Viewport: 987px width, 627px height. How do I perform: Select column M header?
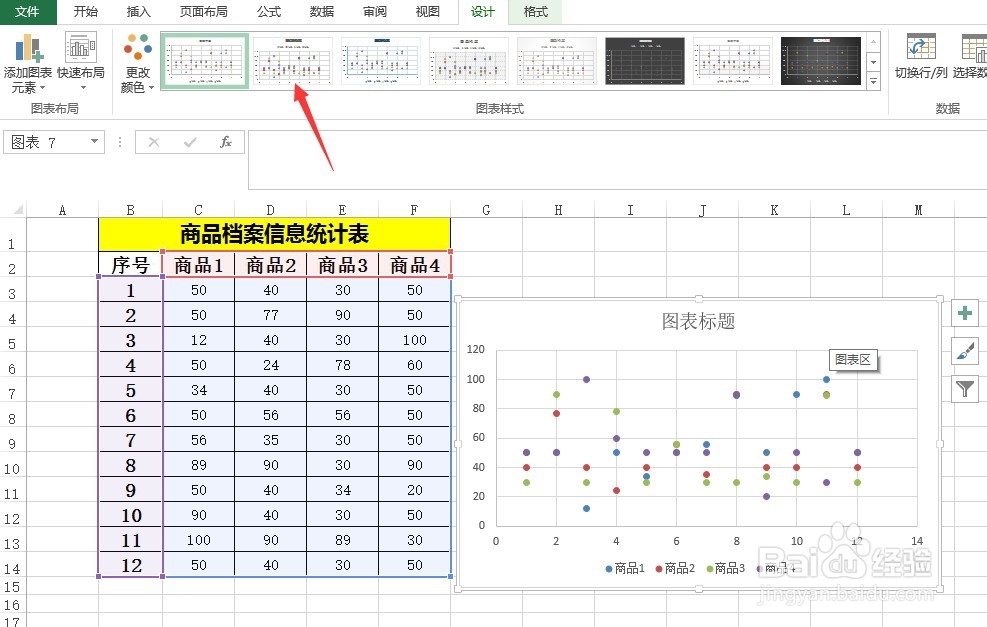pos(918,210)
